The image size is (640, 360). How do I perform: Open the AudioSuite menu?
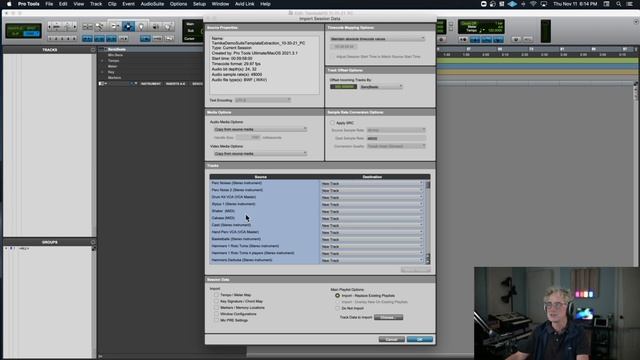pos(152,4)
